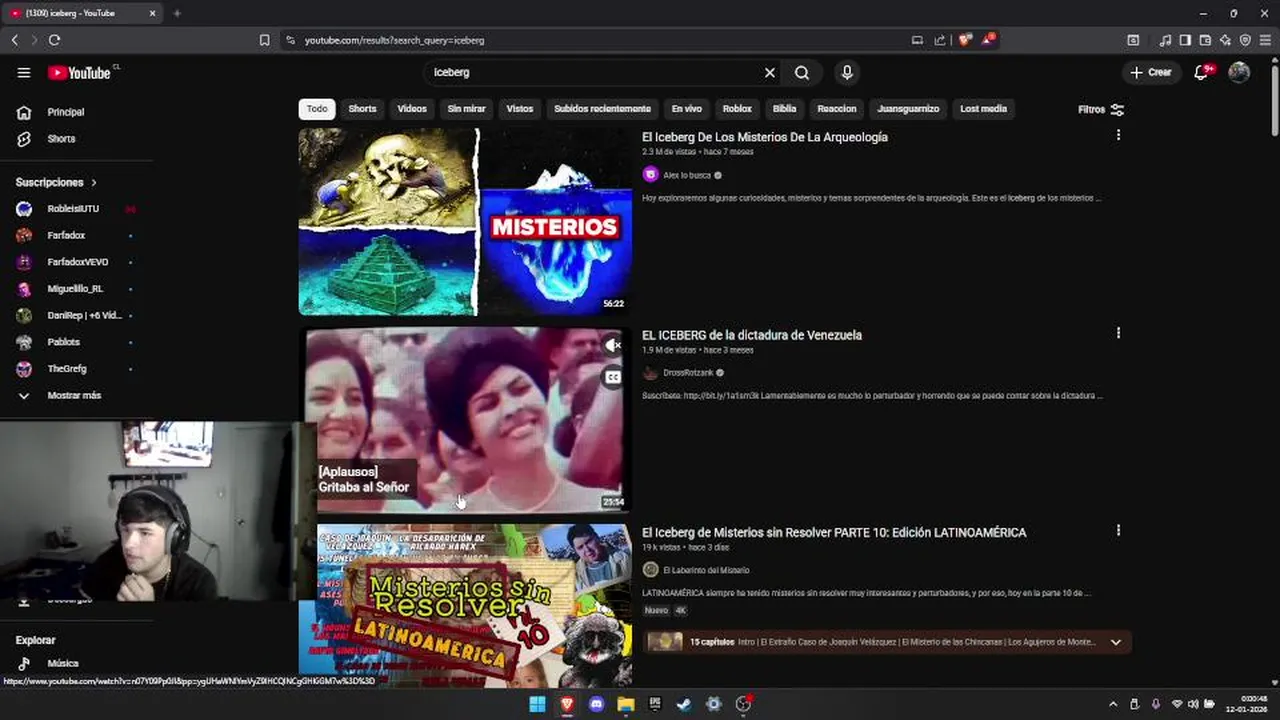This screenshot has width=1280, height=720.
Task: Expand the Suscripciones section arrow
Action: 94,182
